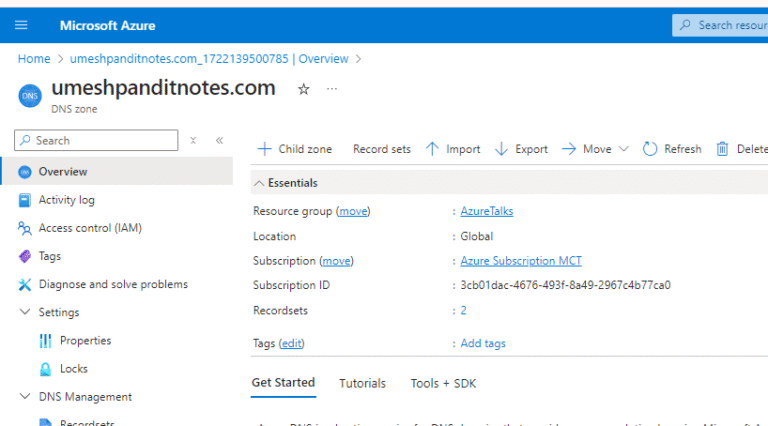This screenshot has height=426, width=768.
Task: Open Diagnose and solve problems
Action: (113, 284)
